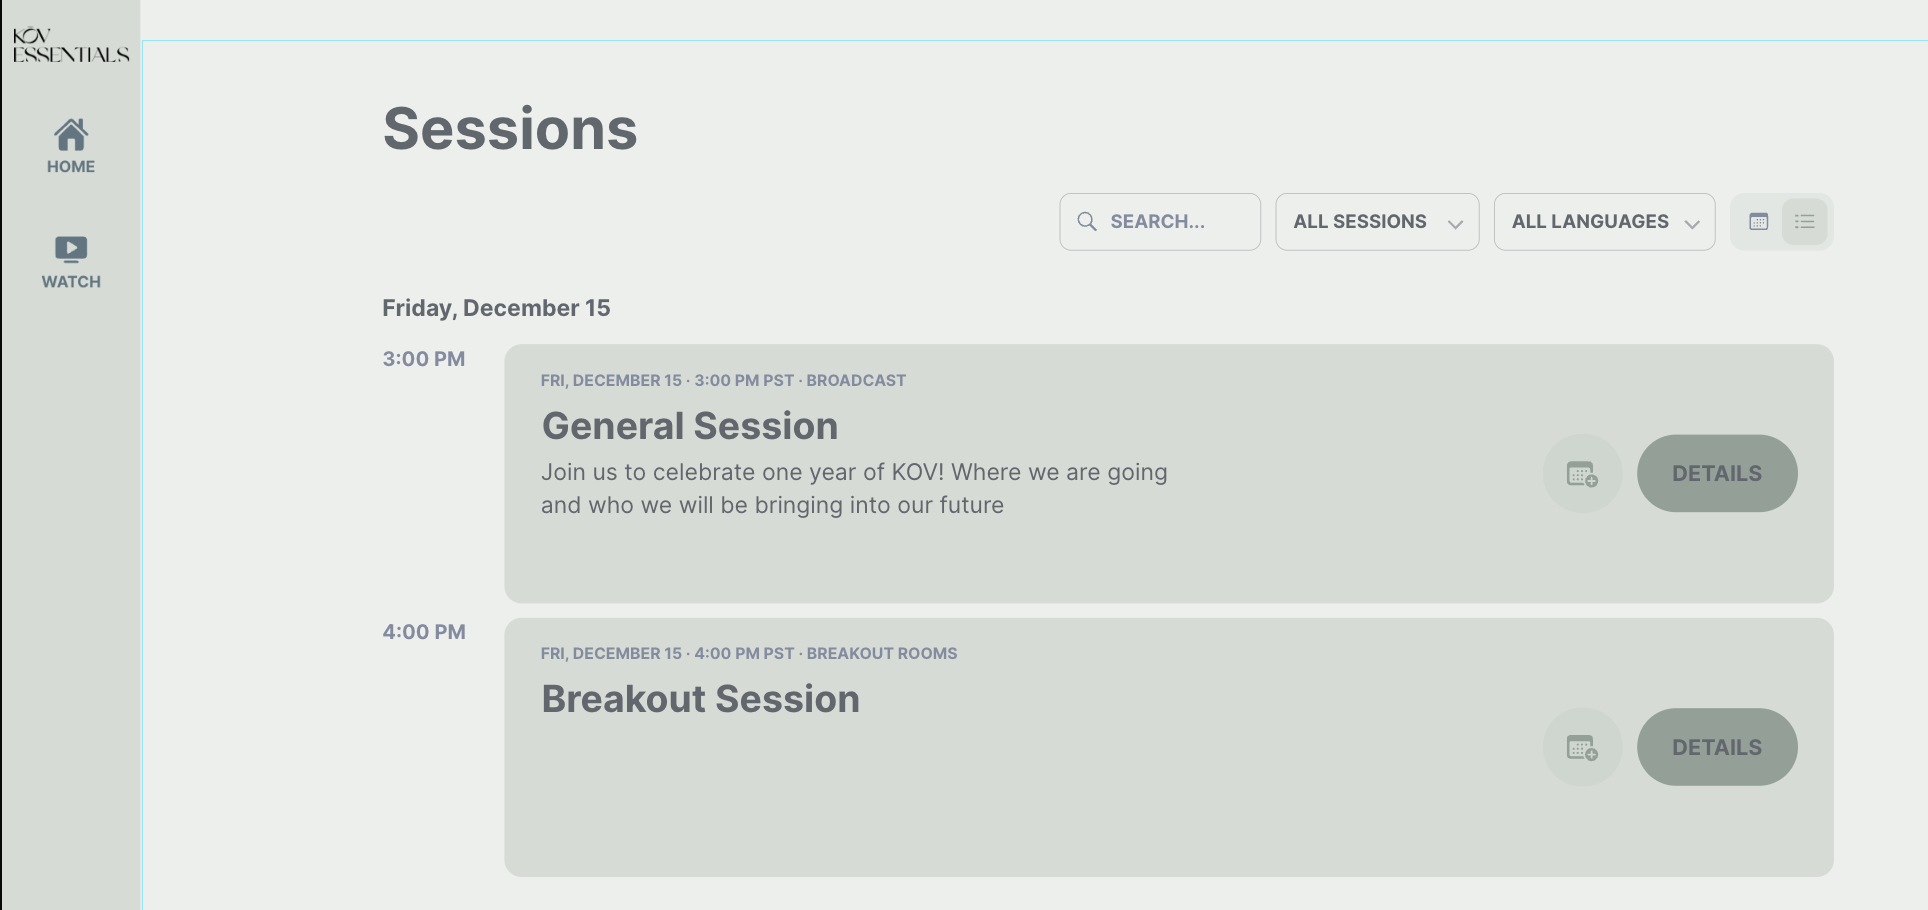Switch to calendar grid view
The width and height of the screenshot is (1928, 910).
[1759, 222]
